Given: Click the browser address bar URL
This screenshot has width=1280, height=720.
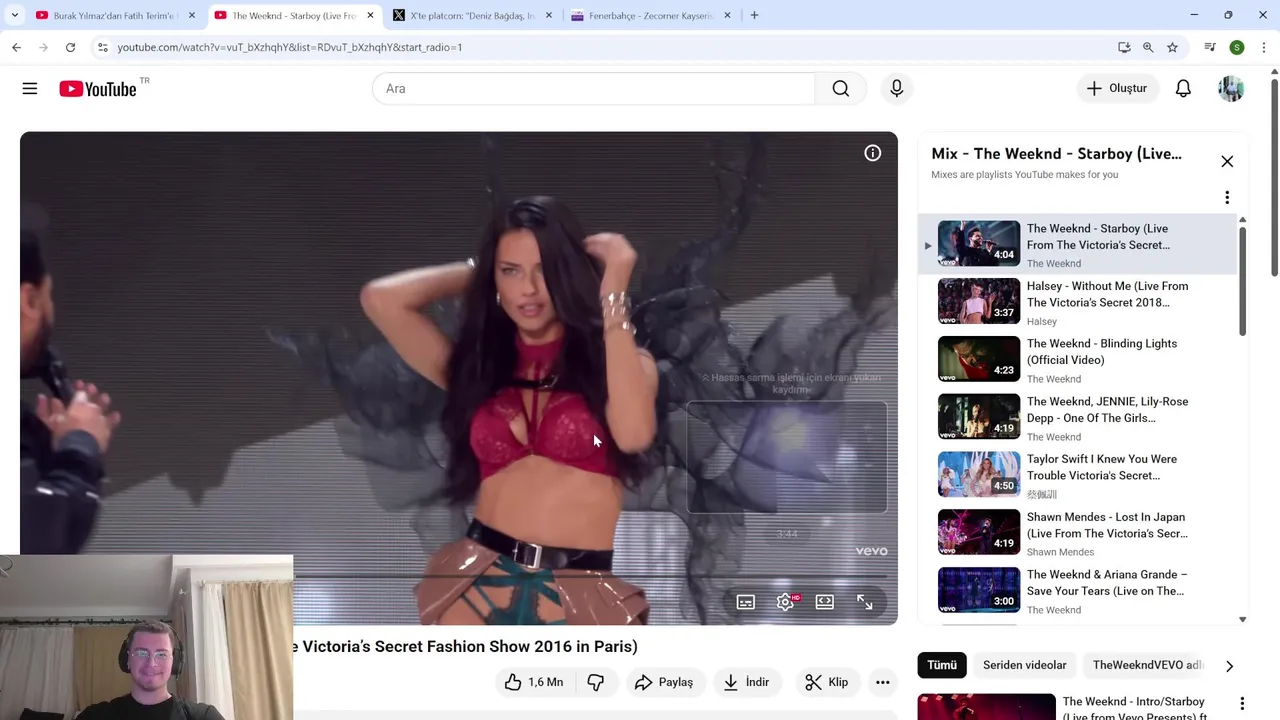Looking at the screenshot, I should 290,47.
